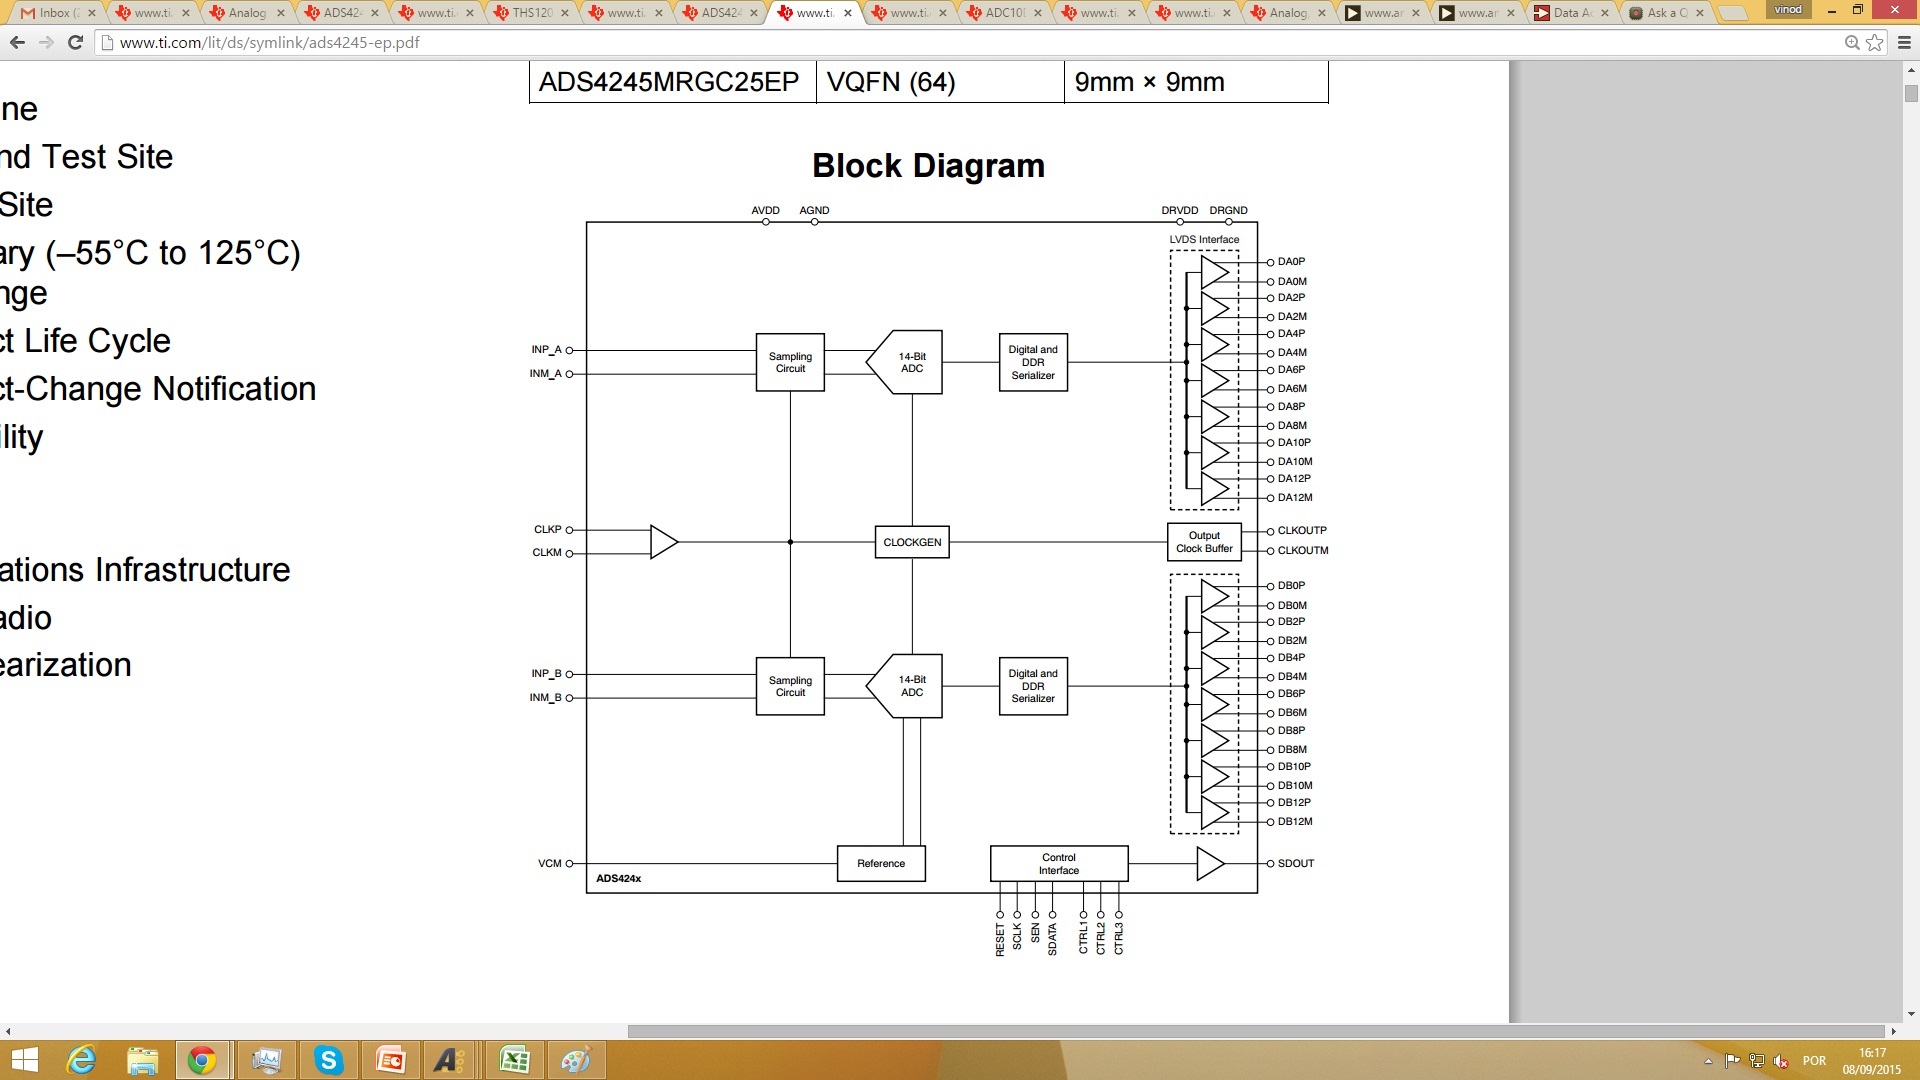
Task: Click the horizontal scrollbar thumb
Action: (x=1256, y=1031)
